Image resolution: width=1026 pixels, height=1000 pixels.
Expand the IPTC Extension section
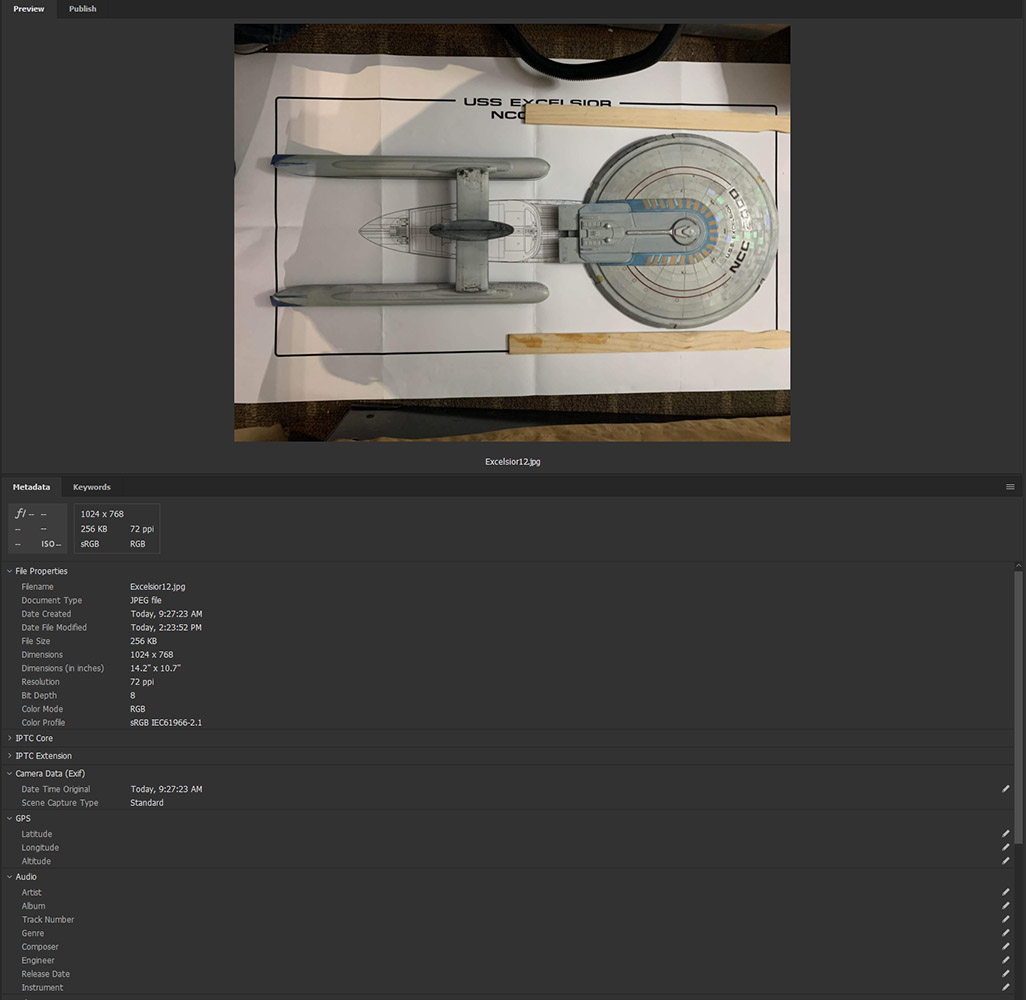point(10,755)
